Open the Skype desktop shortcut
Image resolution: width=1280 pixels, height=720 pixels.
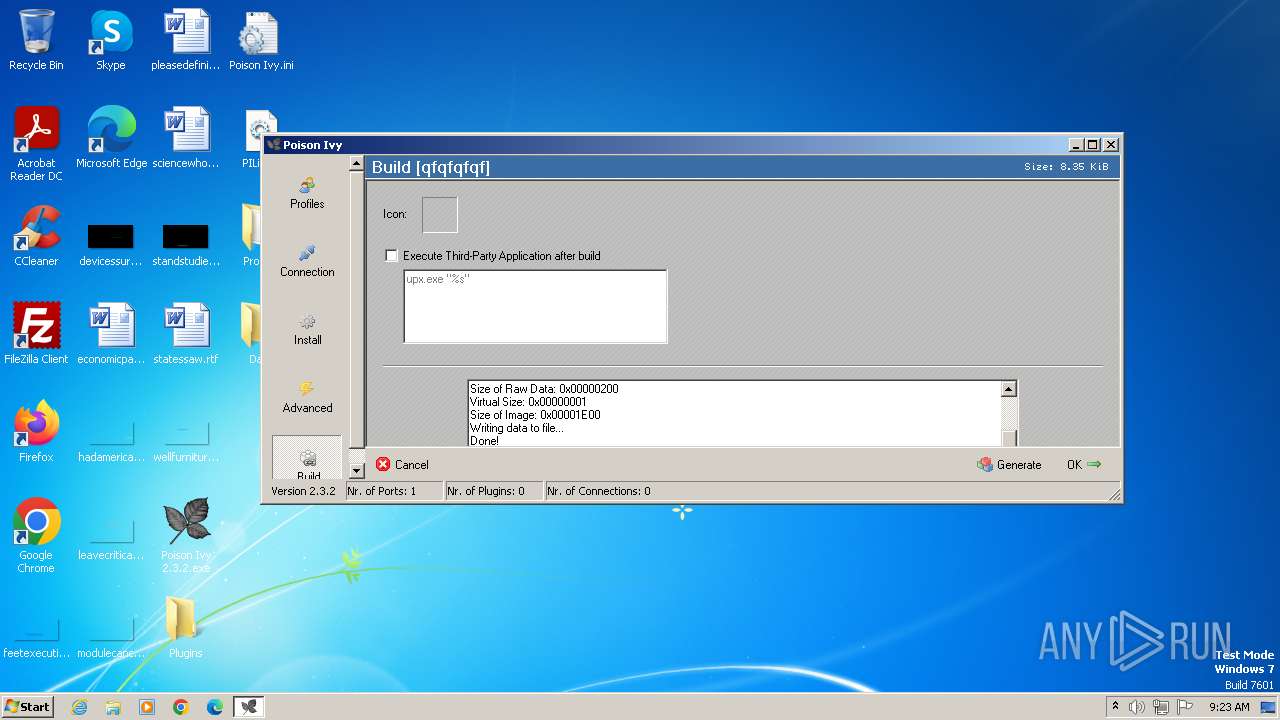pos(111,40)
